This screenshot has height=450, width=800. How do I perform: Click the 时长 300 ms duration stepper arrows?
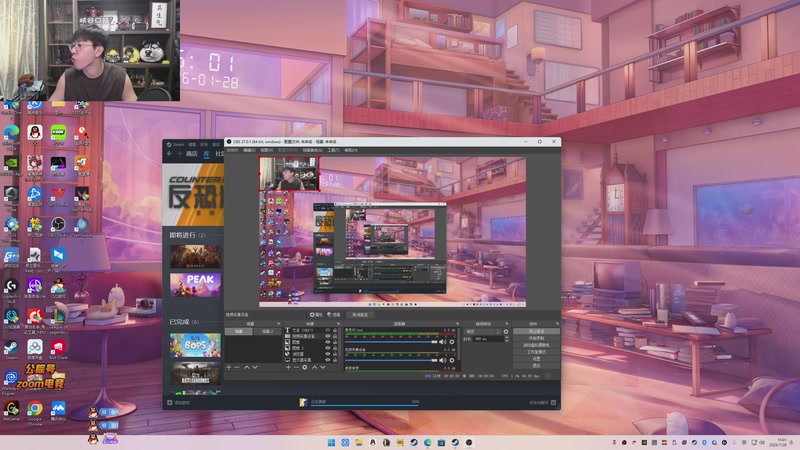pos(507,339)
